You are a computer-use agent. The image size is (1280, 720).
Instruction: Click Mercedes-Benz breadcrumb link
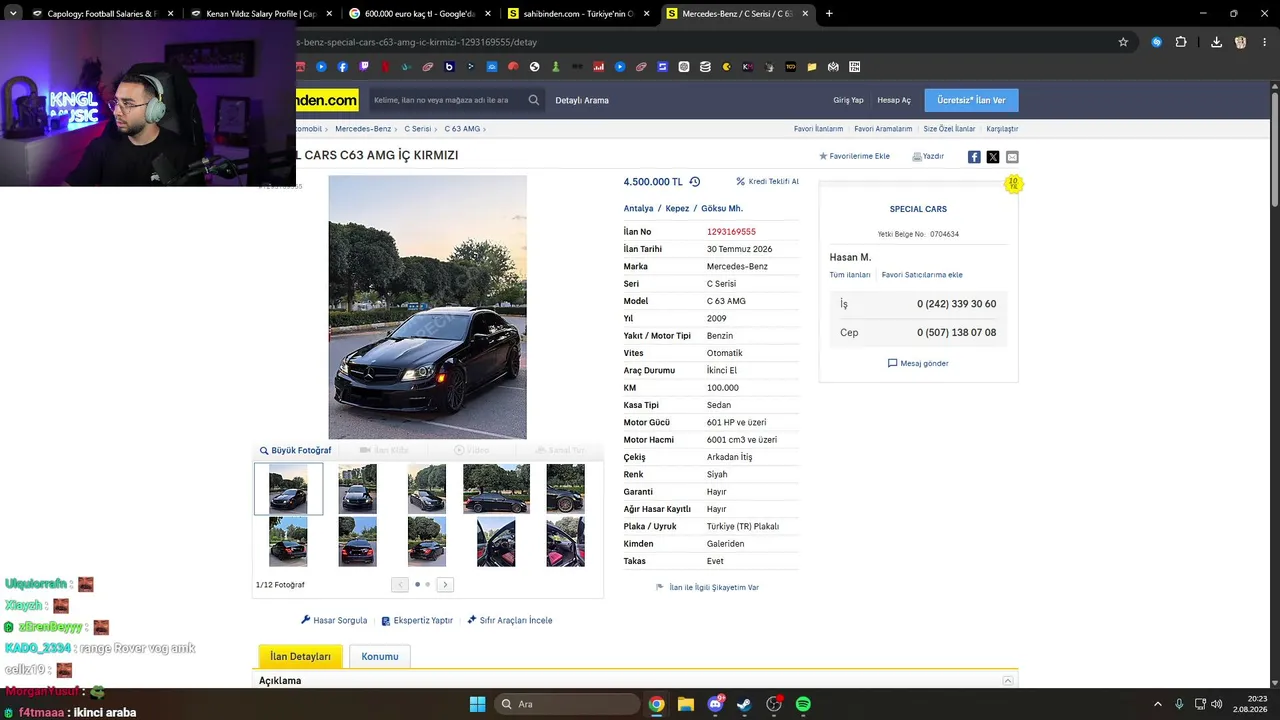(363, 129)
